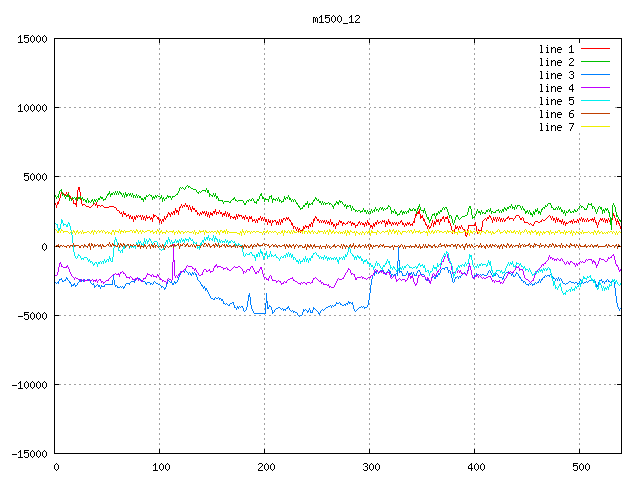Pick the 'line 4' legend label
The image size is (640, 480).
coord(557,88)
